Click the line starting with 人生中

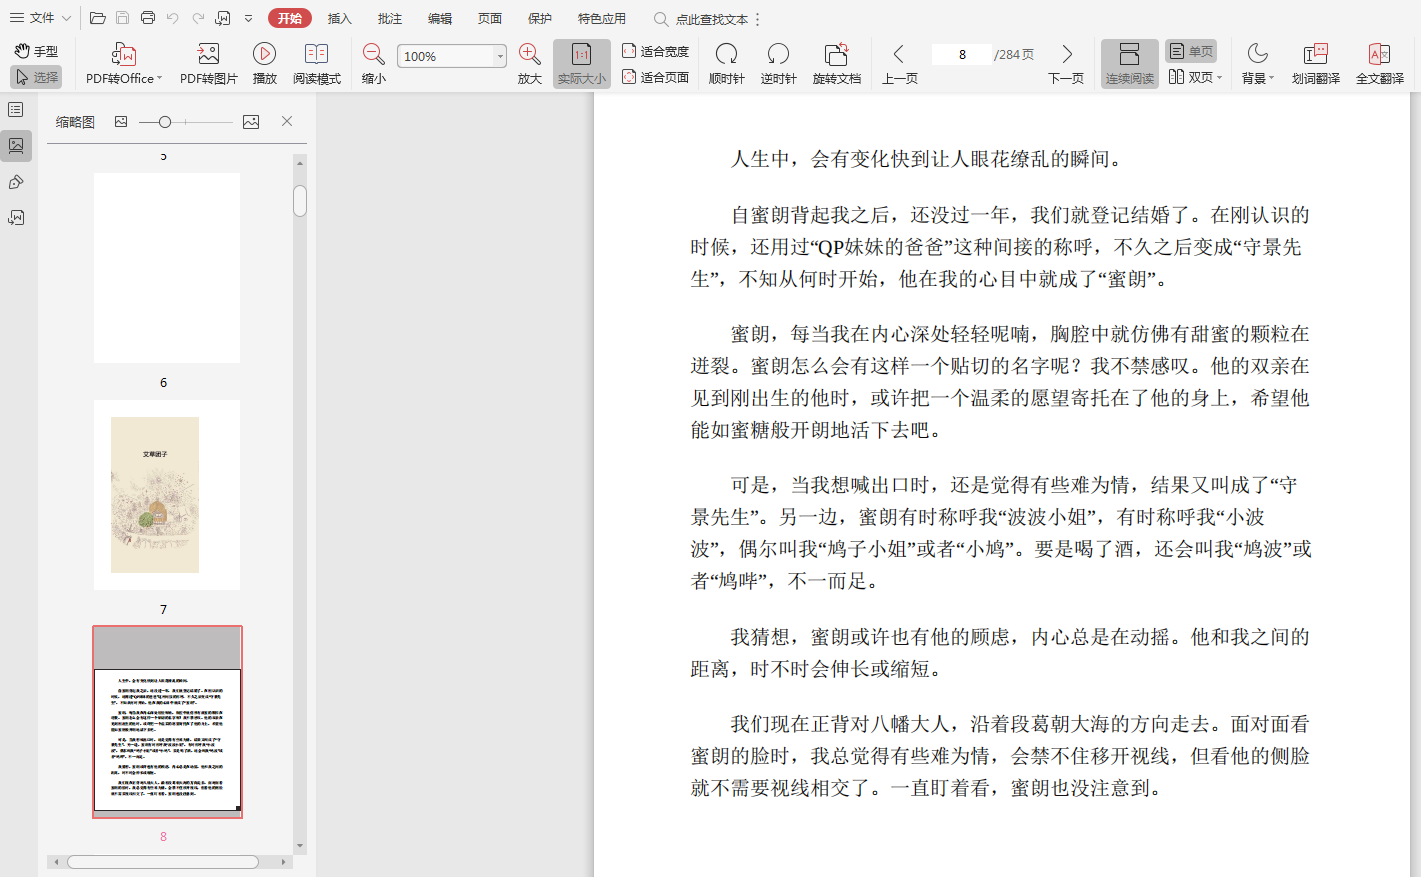tap(927, 159)
